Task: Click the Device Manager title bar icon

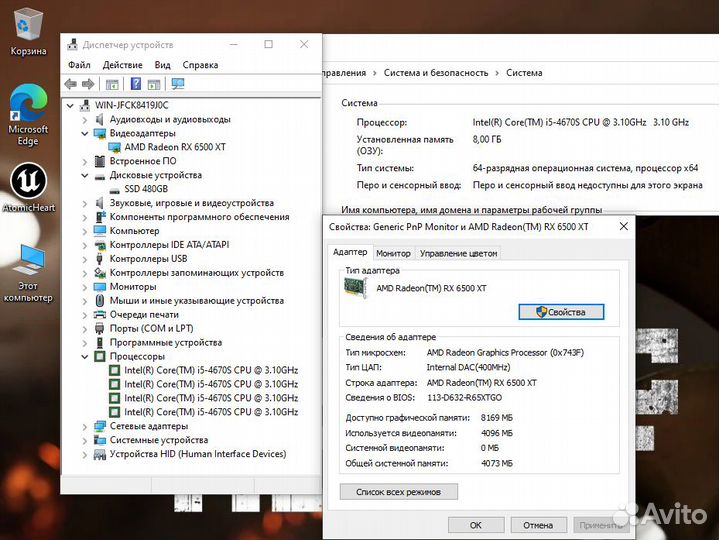Action: tap(72, 44)
